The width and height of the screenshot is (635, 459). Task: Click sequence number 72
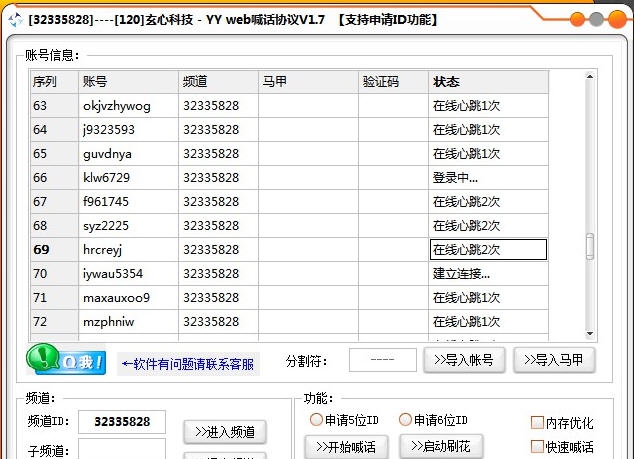[40, 321]
